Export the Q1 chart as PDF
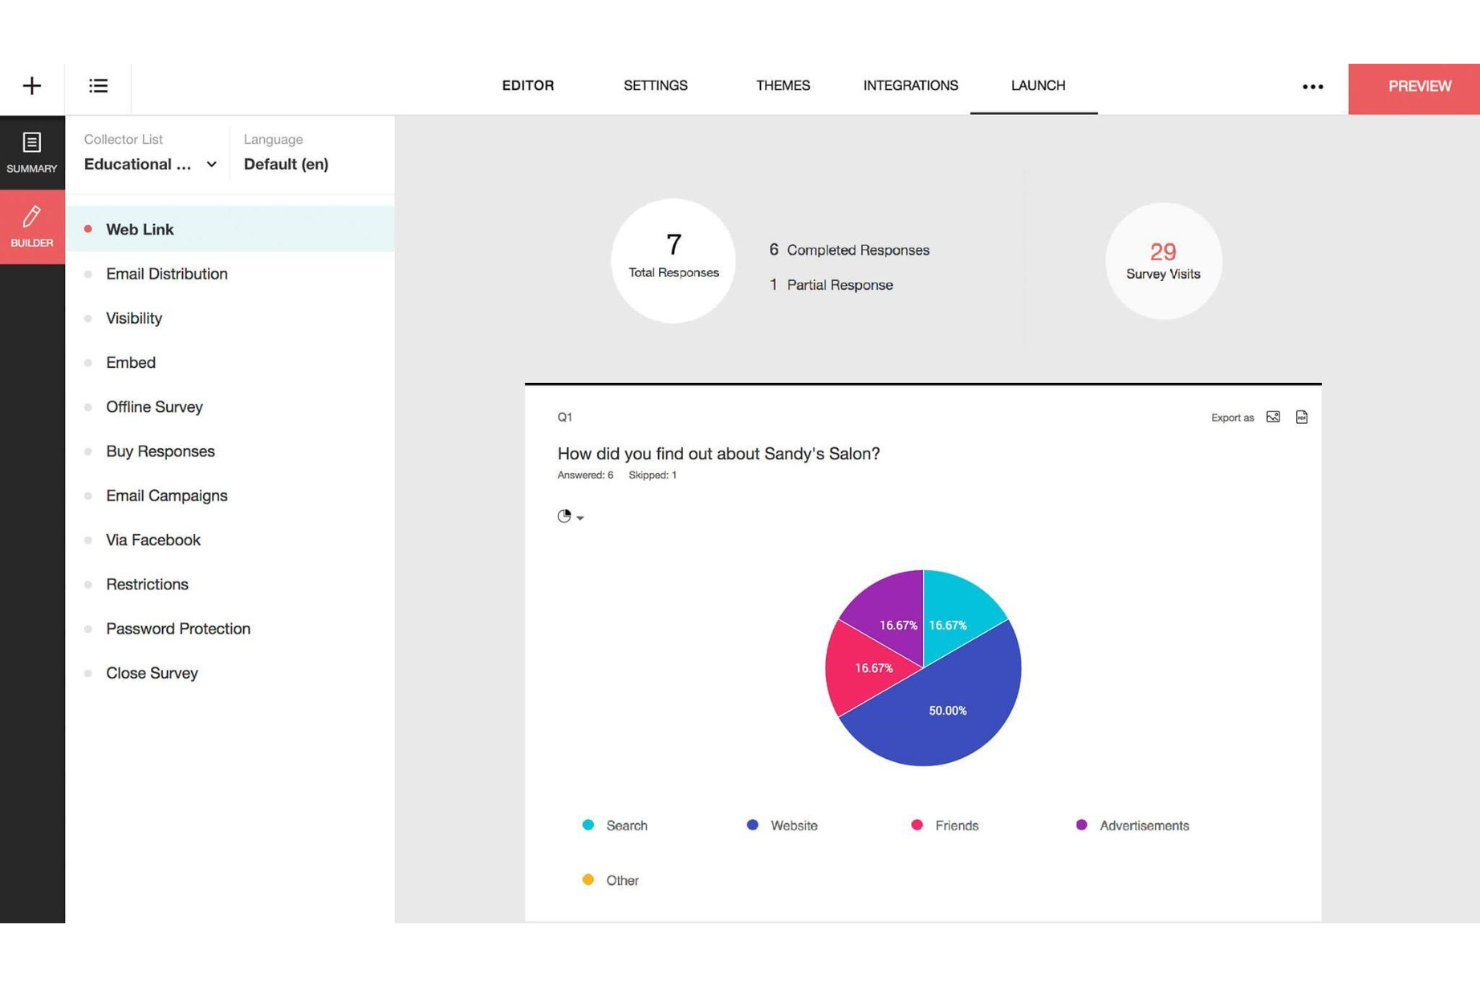The height and width of the screenshot is (987, 1480). coord(1302,417)
